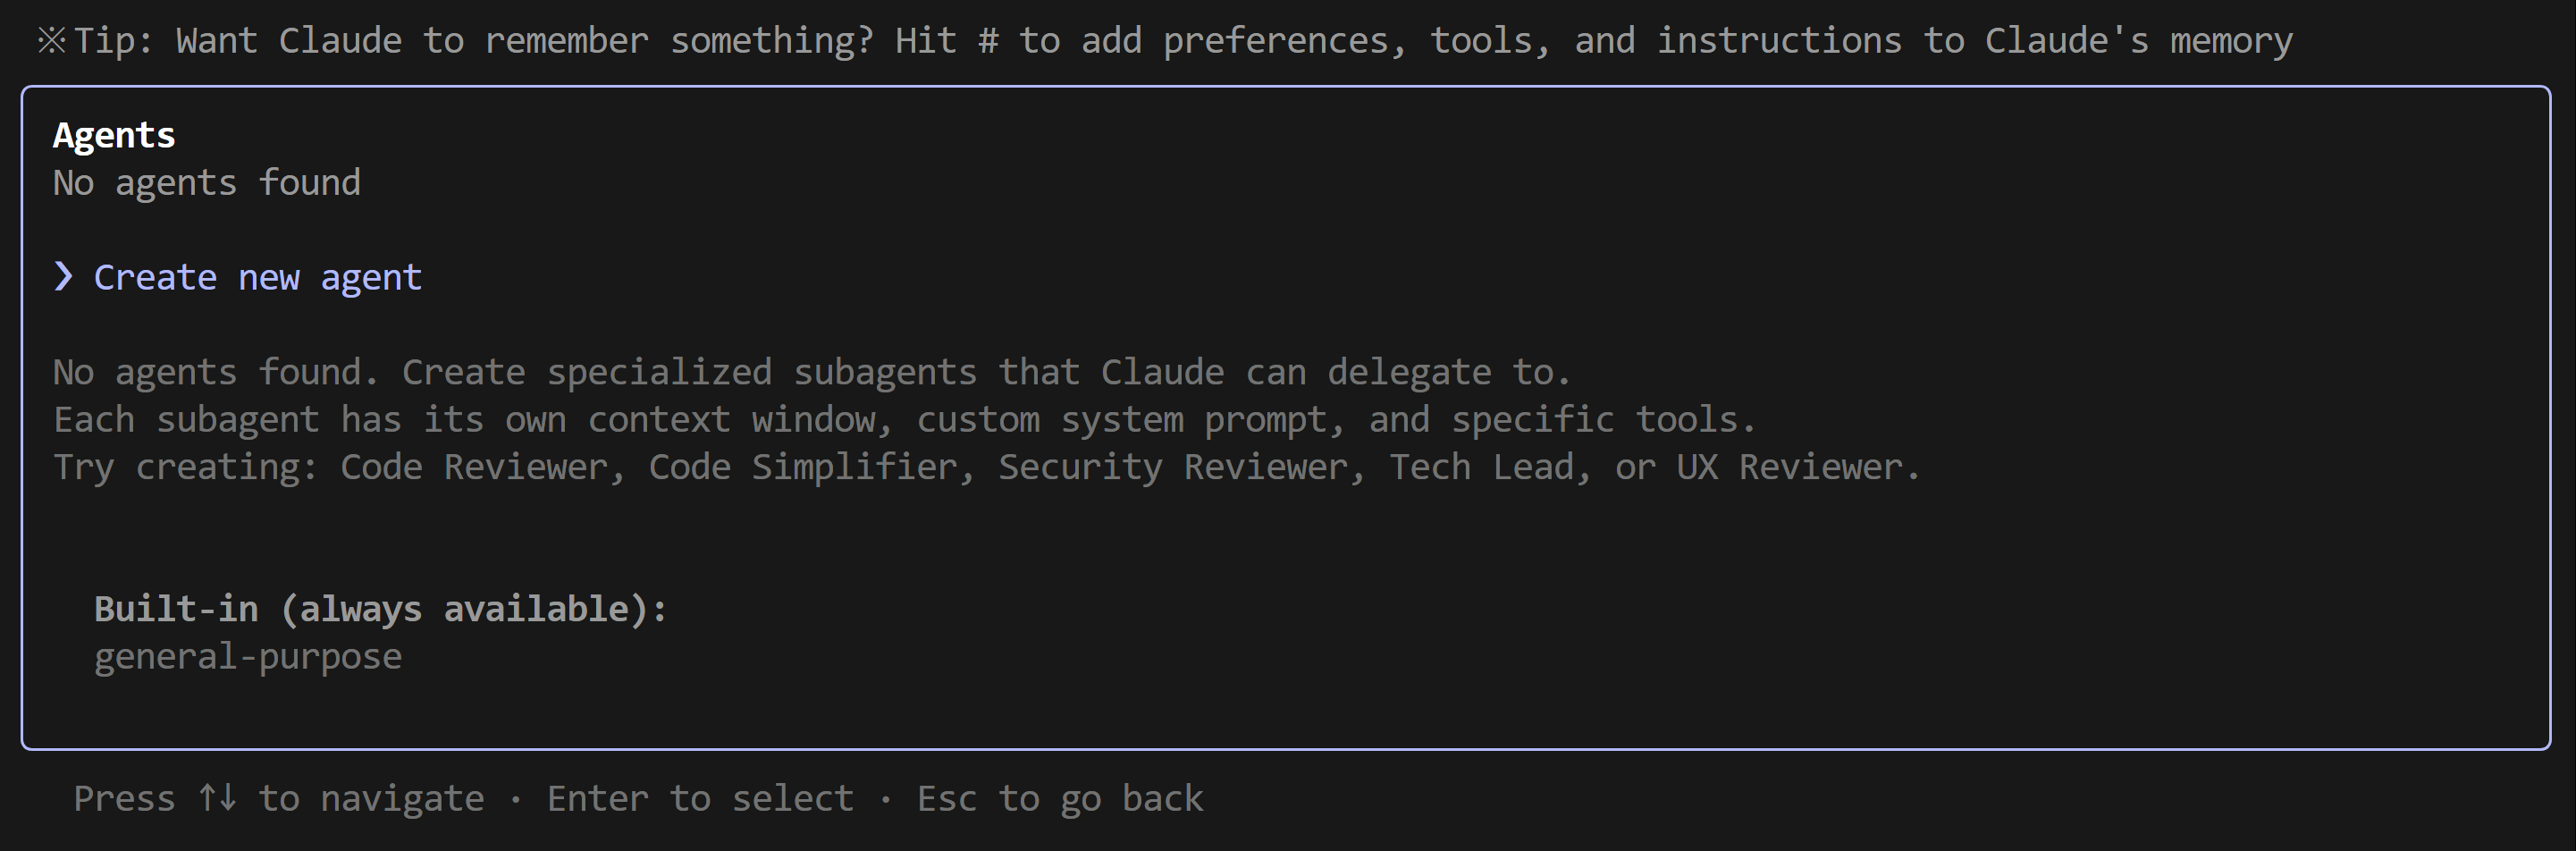Click the Code Reviewer suggestion text
Screen dimensions: 2576x851
coord(474,467)
